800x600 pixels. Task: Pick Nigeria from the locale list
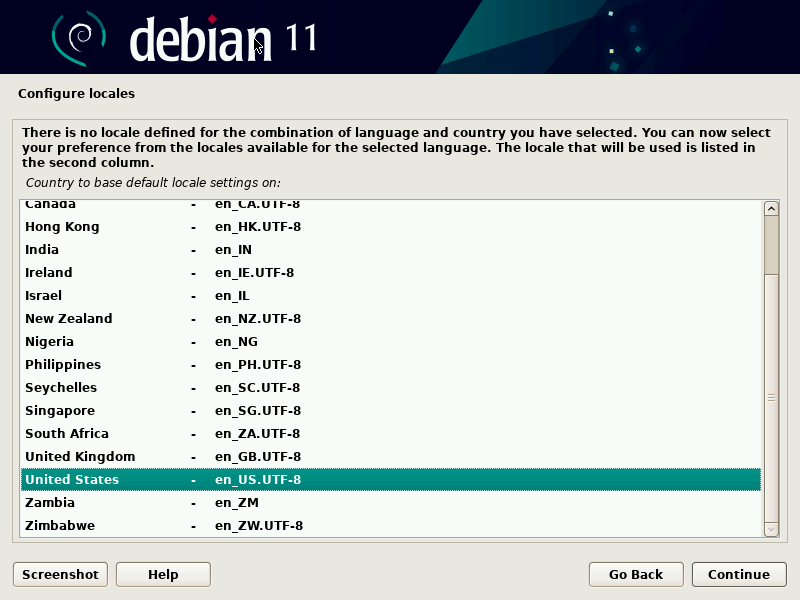pos(50,342)
